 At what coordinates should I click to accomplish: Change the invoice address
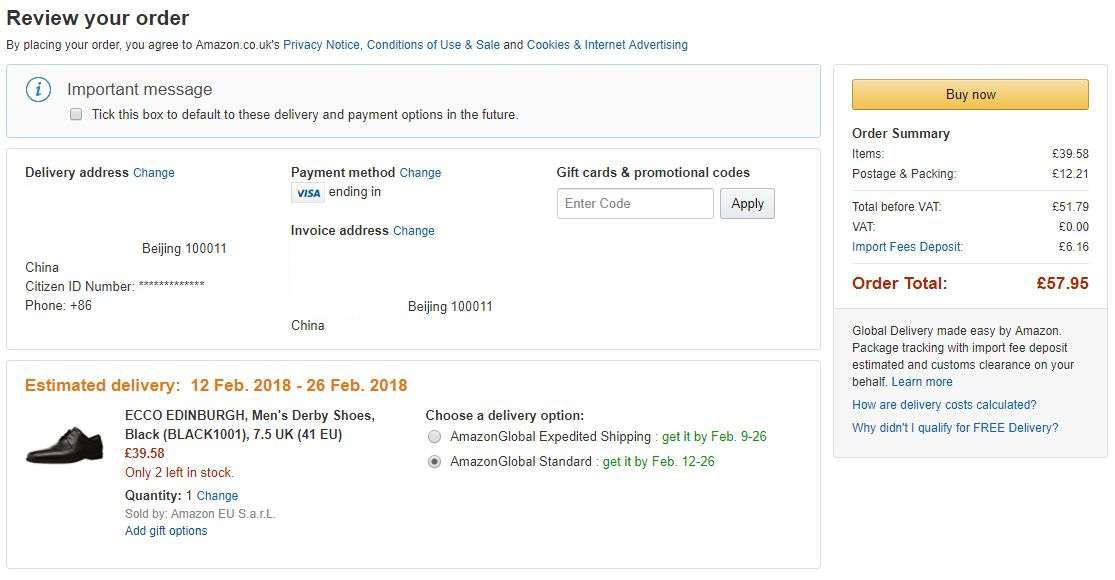[x=414, y=231]
